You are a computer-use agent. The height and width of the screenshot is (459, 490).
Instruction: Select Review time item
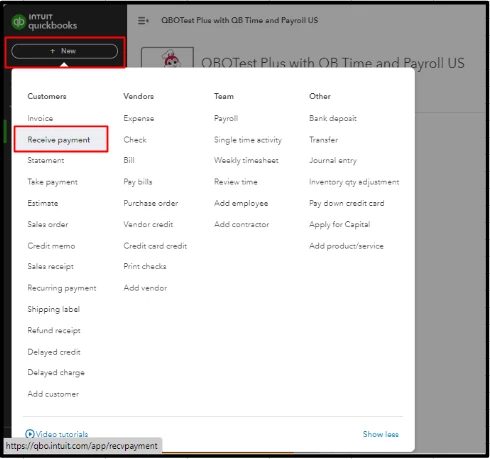(236, 182)
